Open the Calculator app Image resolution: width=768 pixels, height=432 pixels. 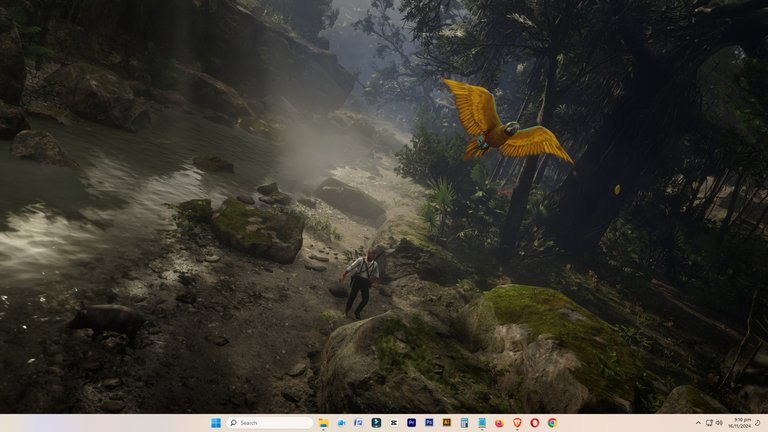pyautogui.click(x=464, y=423)
